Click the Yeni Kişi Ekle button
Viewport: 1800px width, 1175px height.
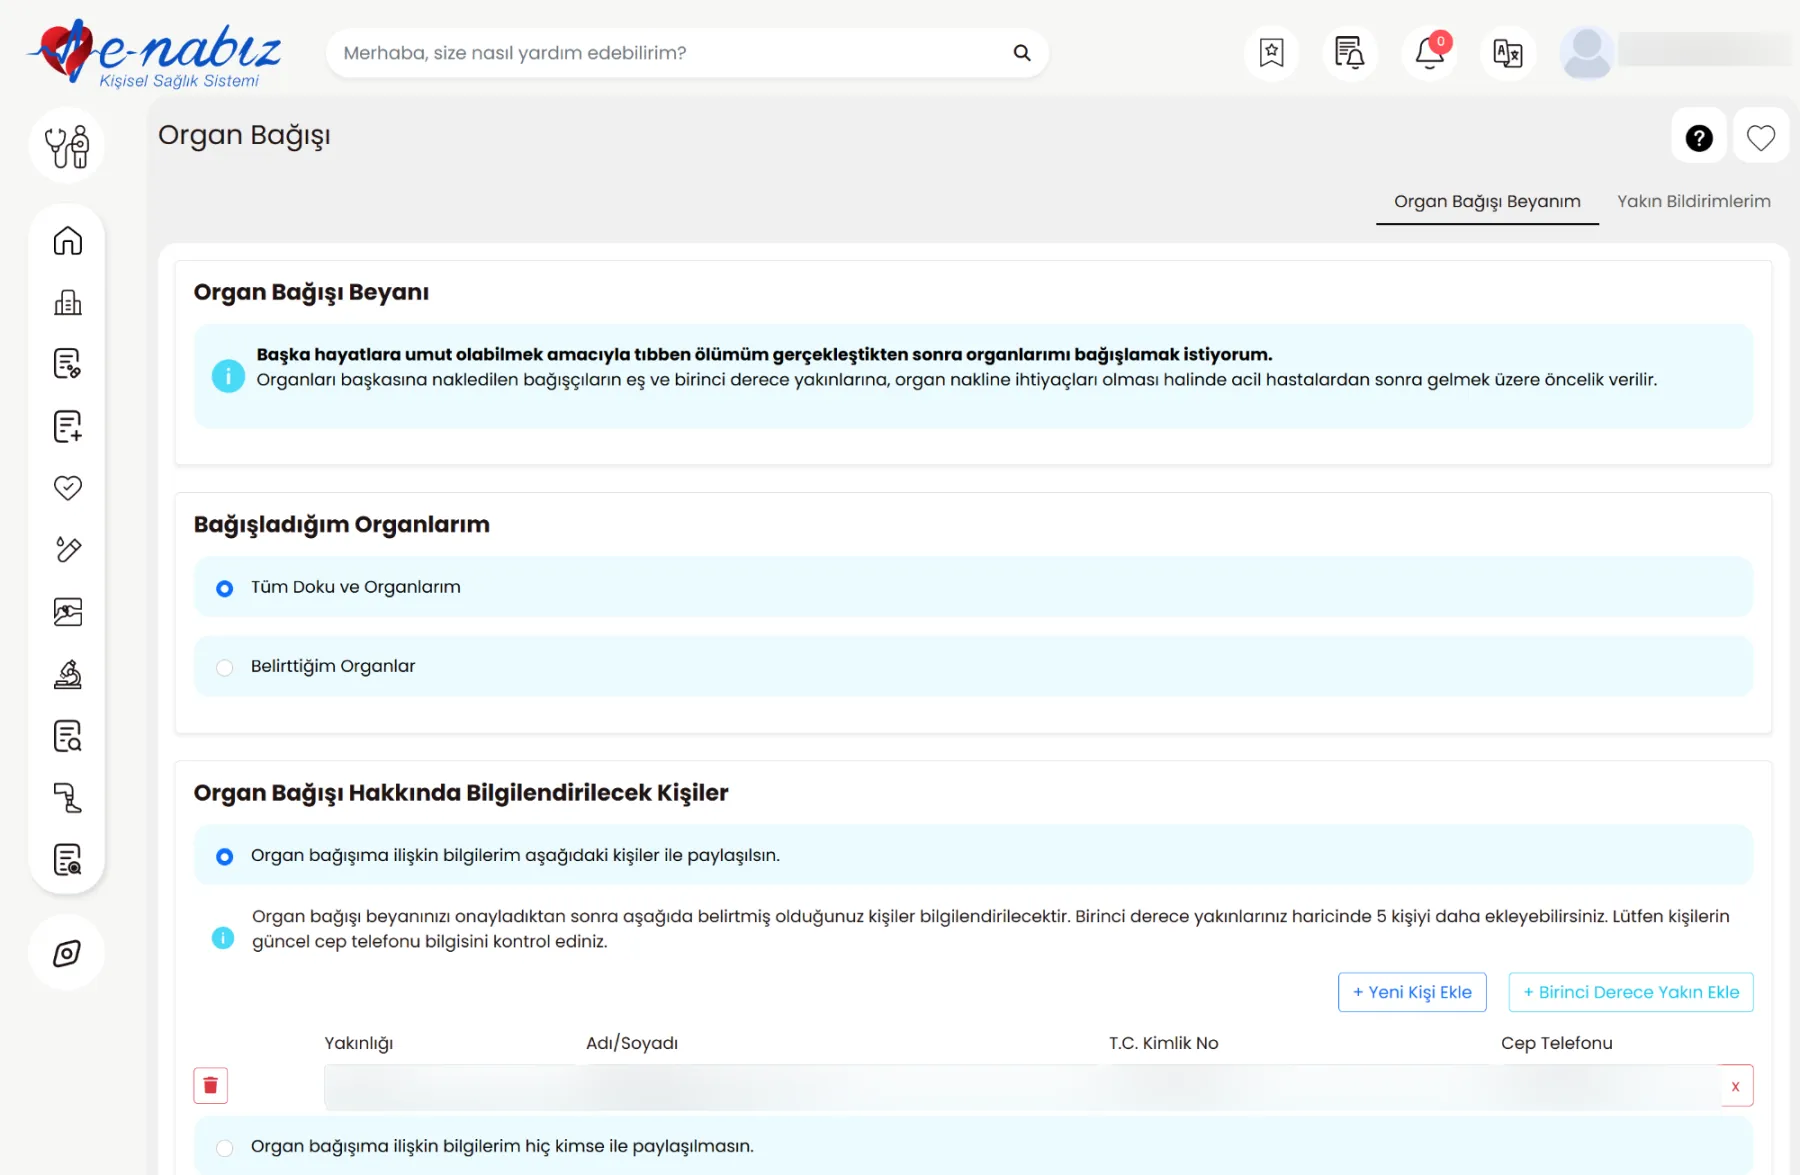click(x=1411, y=992)
